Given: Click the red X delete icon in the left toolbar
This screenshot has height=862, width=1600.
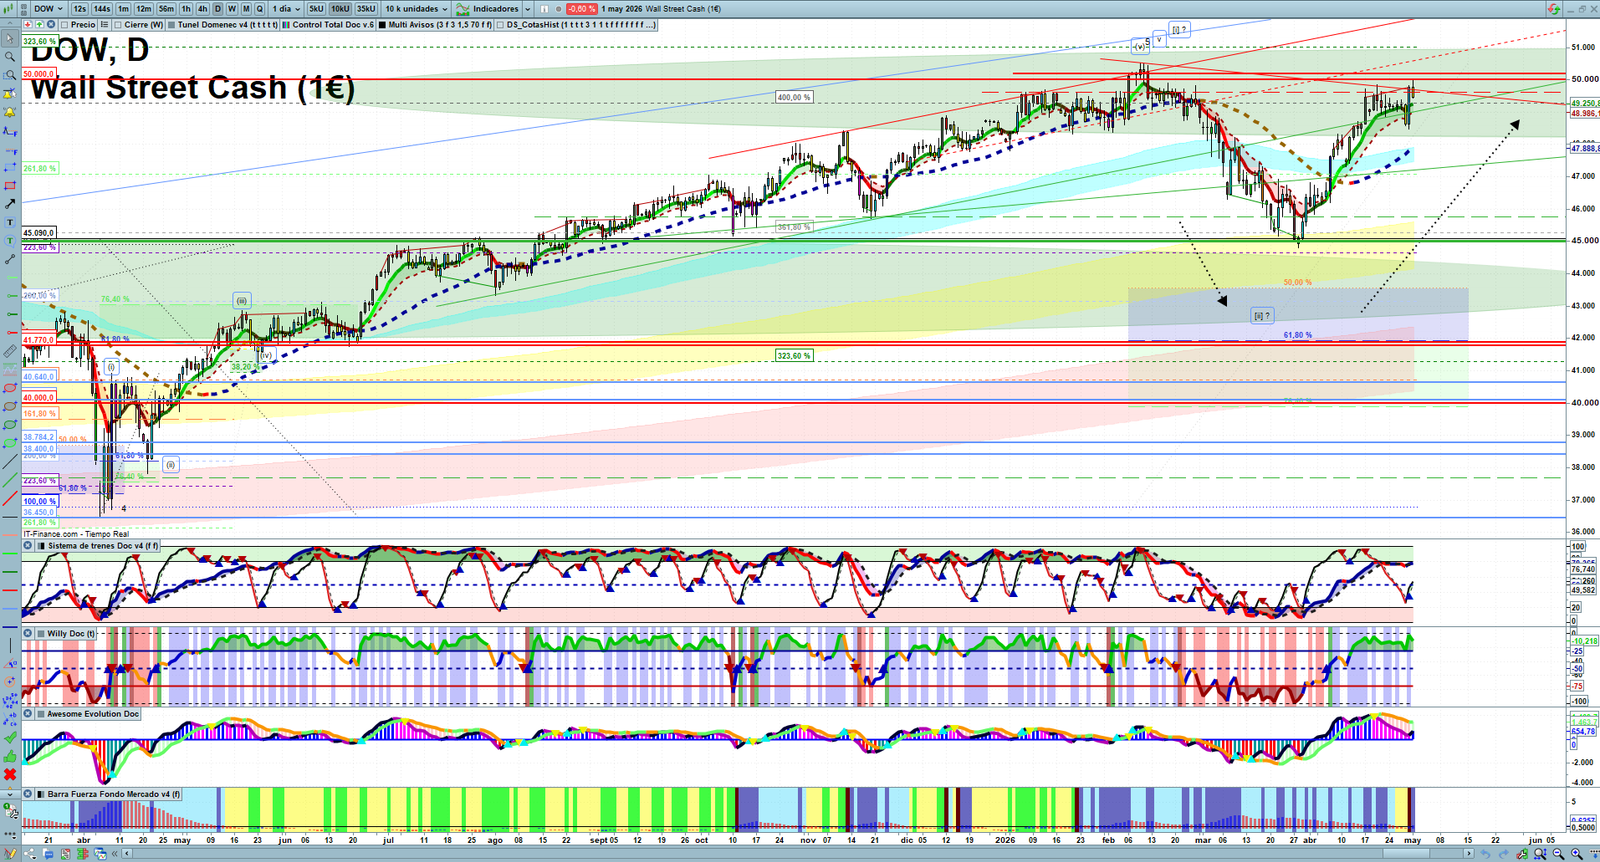Looking at the screenshot, I should (x=10, y=774).
